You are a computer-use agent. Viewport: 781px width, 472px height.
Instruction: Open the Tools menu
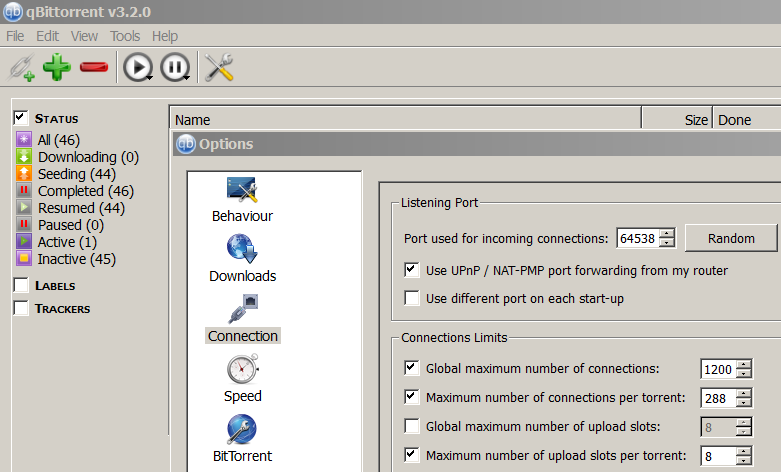click(125, 36)
